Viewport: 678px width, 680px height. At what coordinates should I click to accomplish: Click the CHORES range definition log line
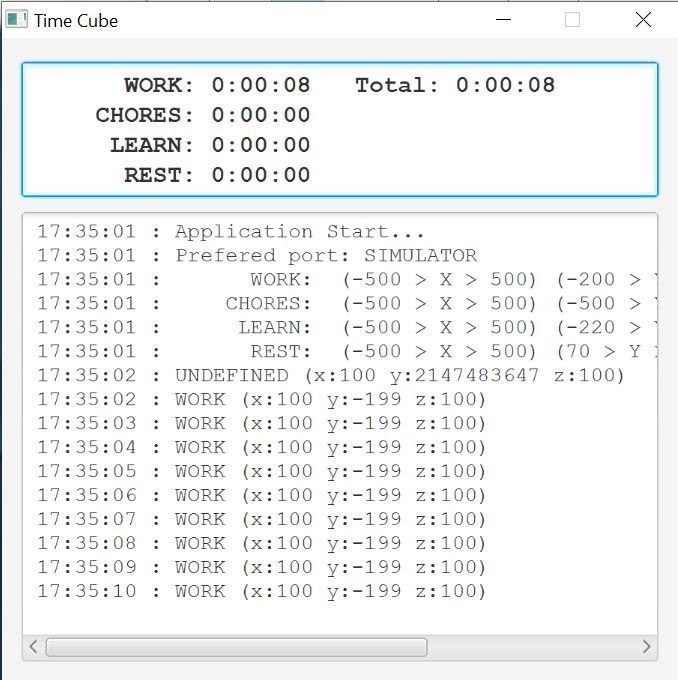pyautogui.click(x=347, y=304)
